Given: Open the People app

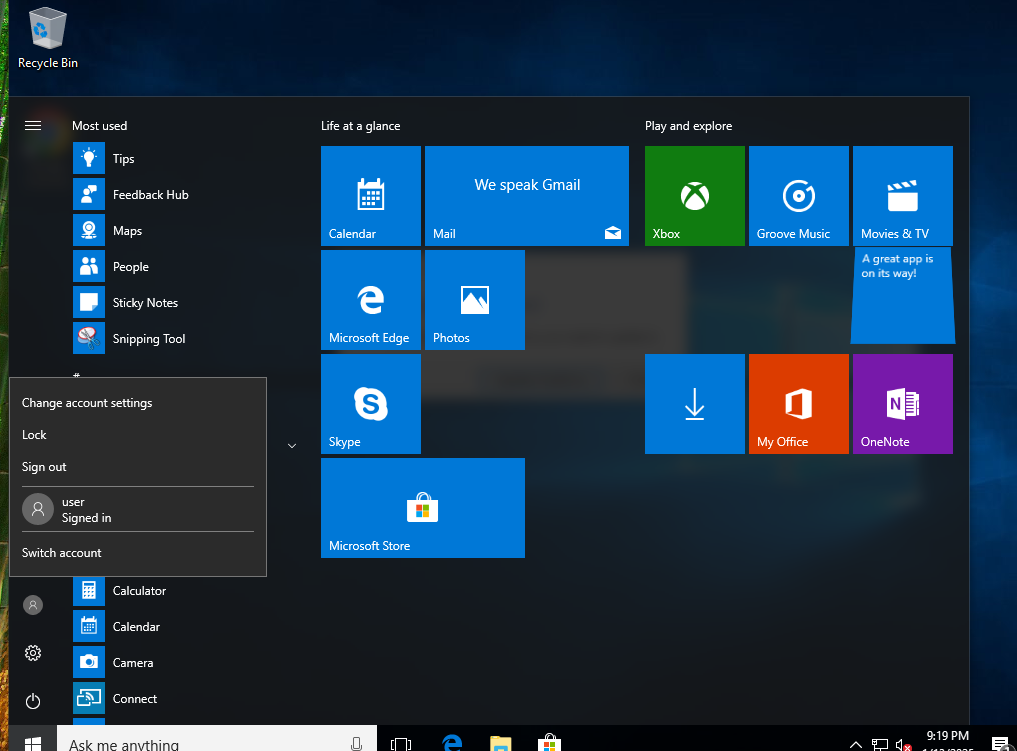Looking at the screenshot, I should pos(130,267).
